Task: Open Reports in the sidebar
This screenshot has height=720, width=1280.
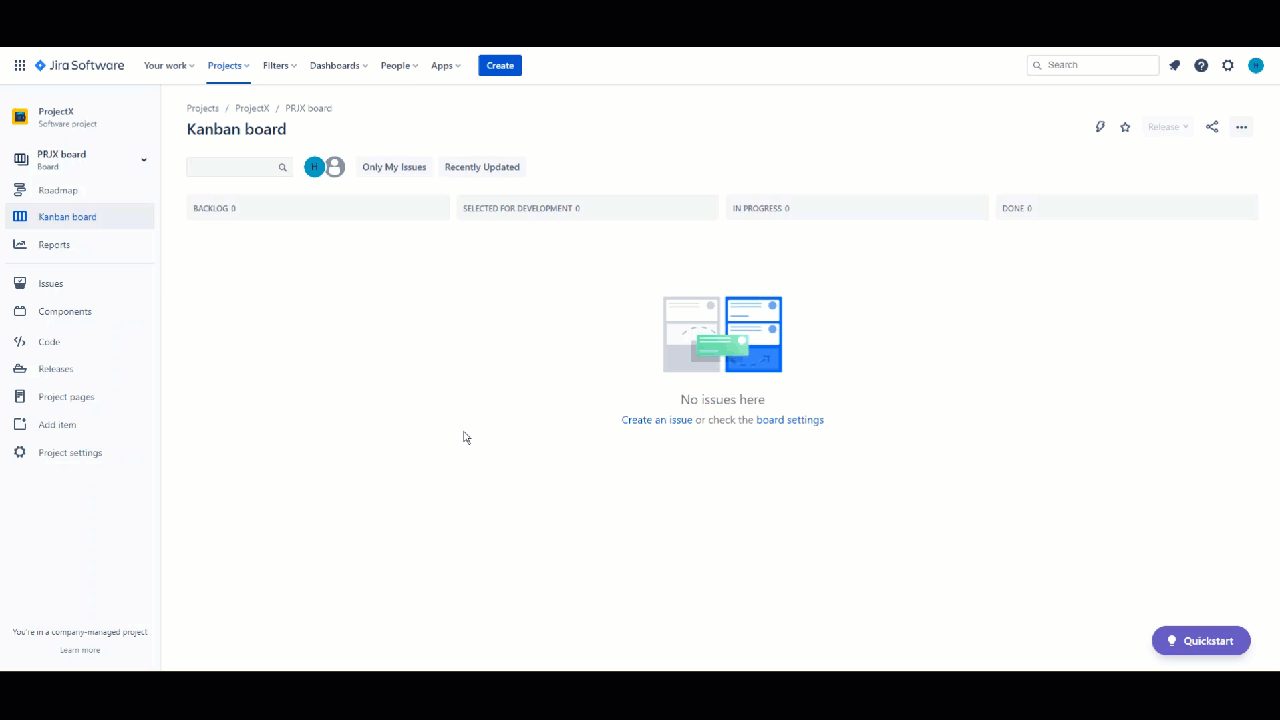Action: tap(54, 244)
